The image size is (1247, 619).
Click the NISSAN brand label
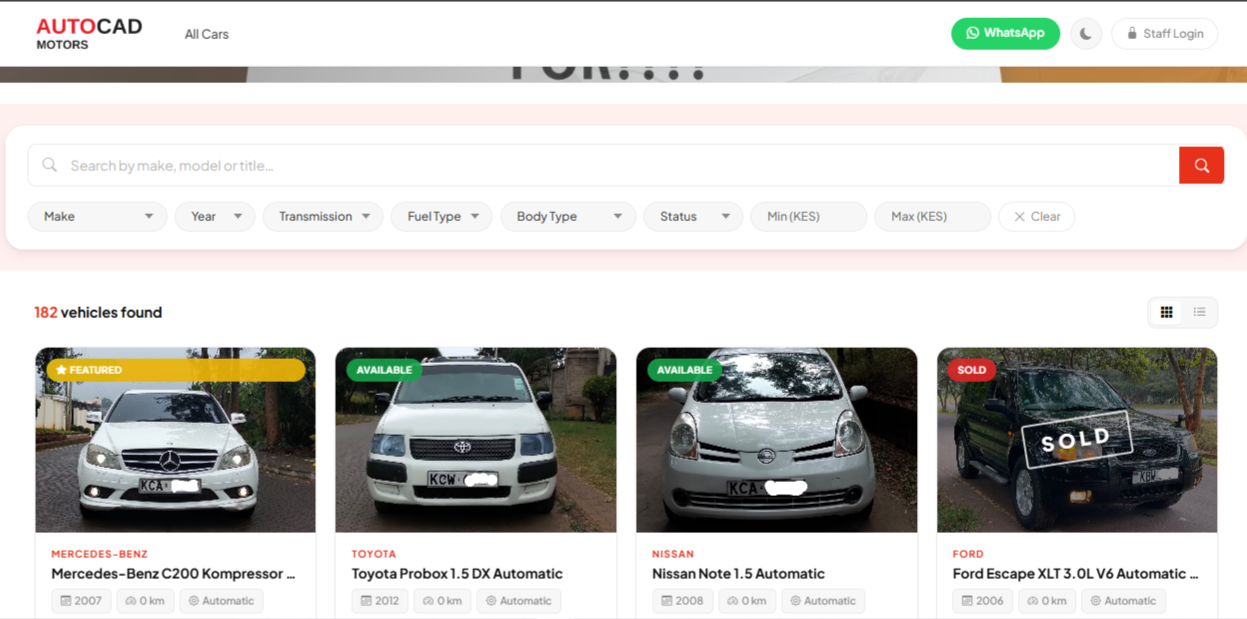point(673,554)
